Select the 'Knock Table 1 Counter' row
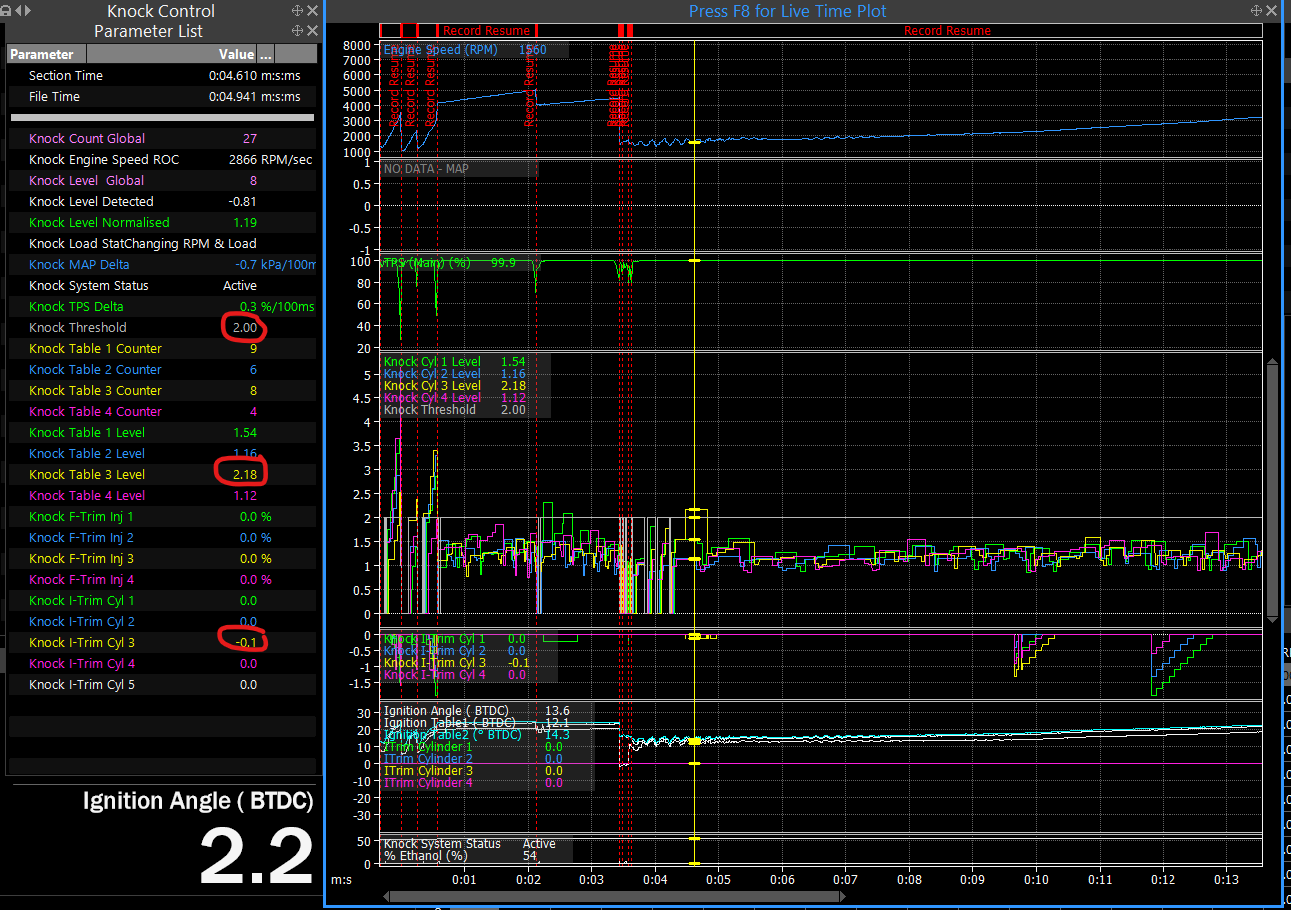 [162, 349]
